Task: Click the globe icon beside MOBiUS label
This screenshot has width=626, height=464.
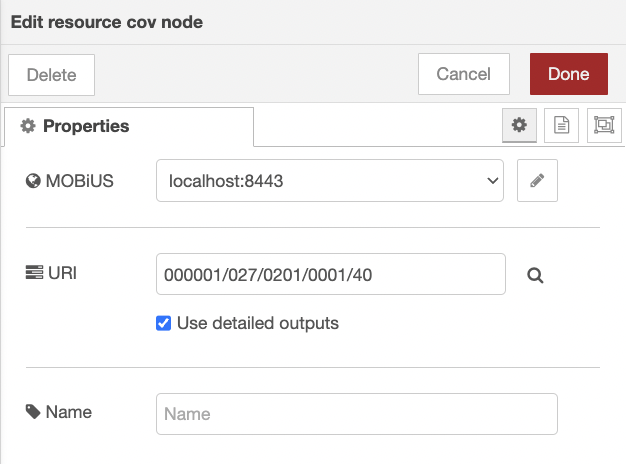Action: click(33, 181)
